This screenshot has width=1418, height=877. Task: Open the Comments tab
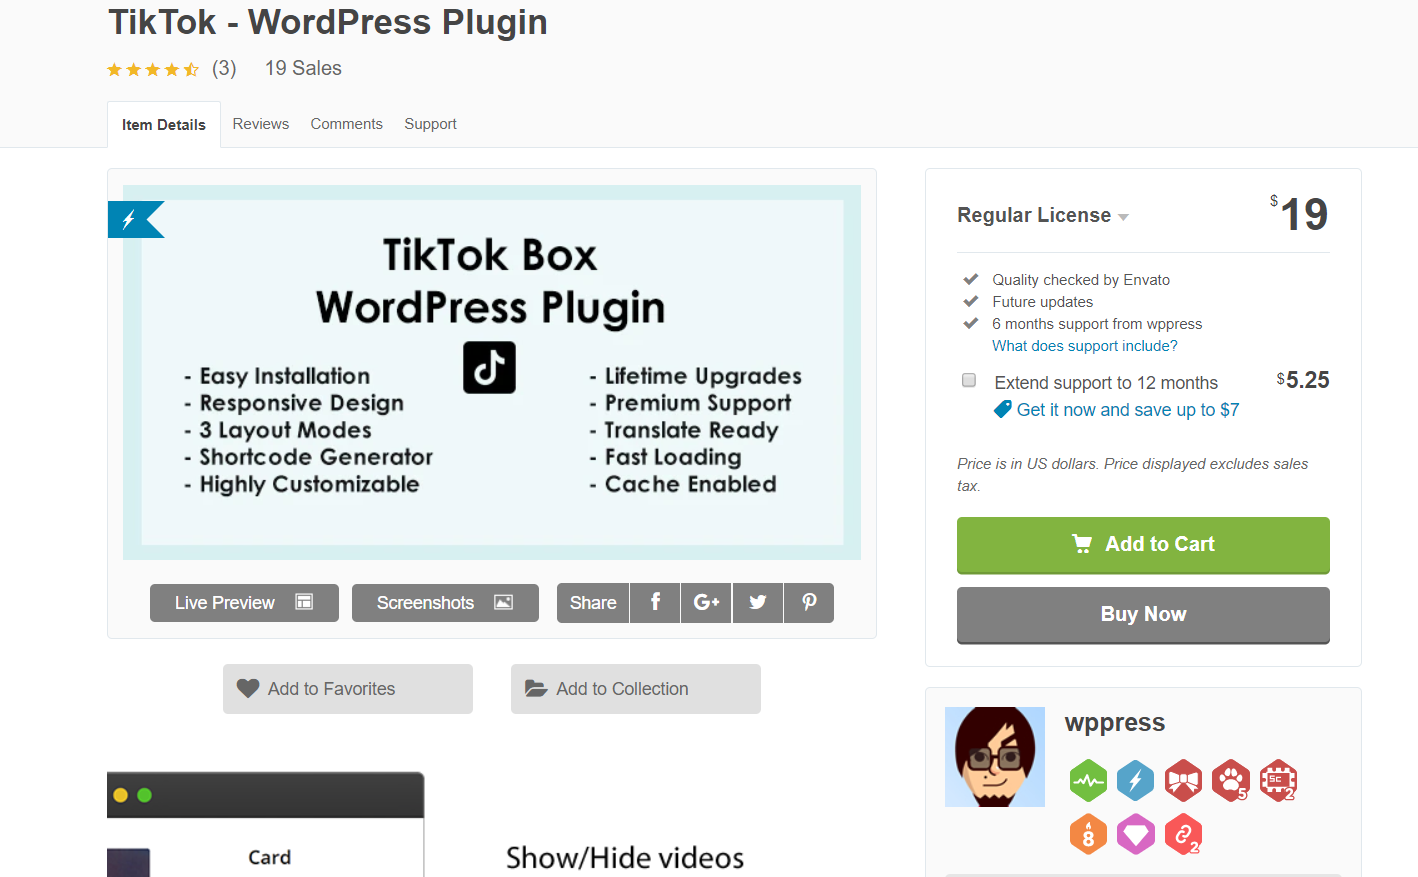[346, 124]
